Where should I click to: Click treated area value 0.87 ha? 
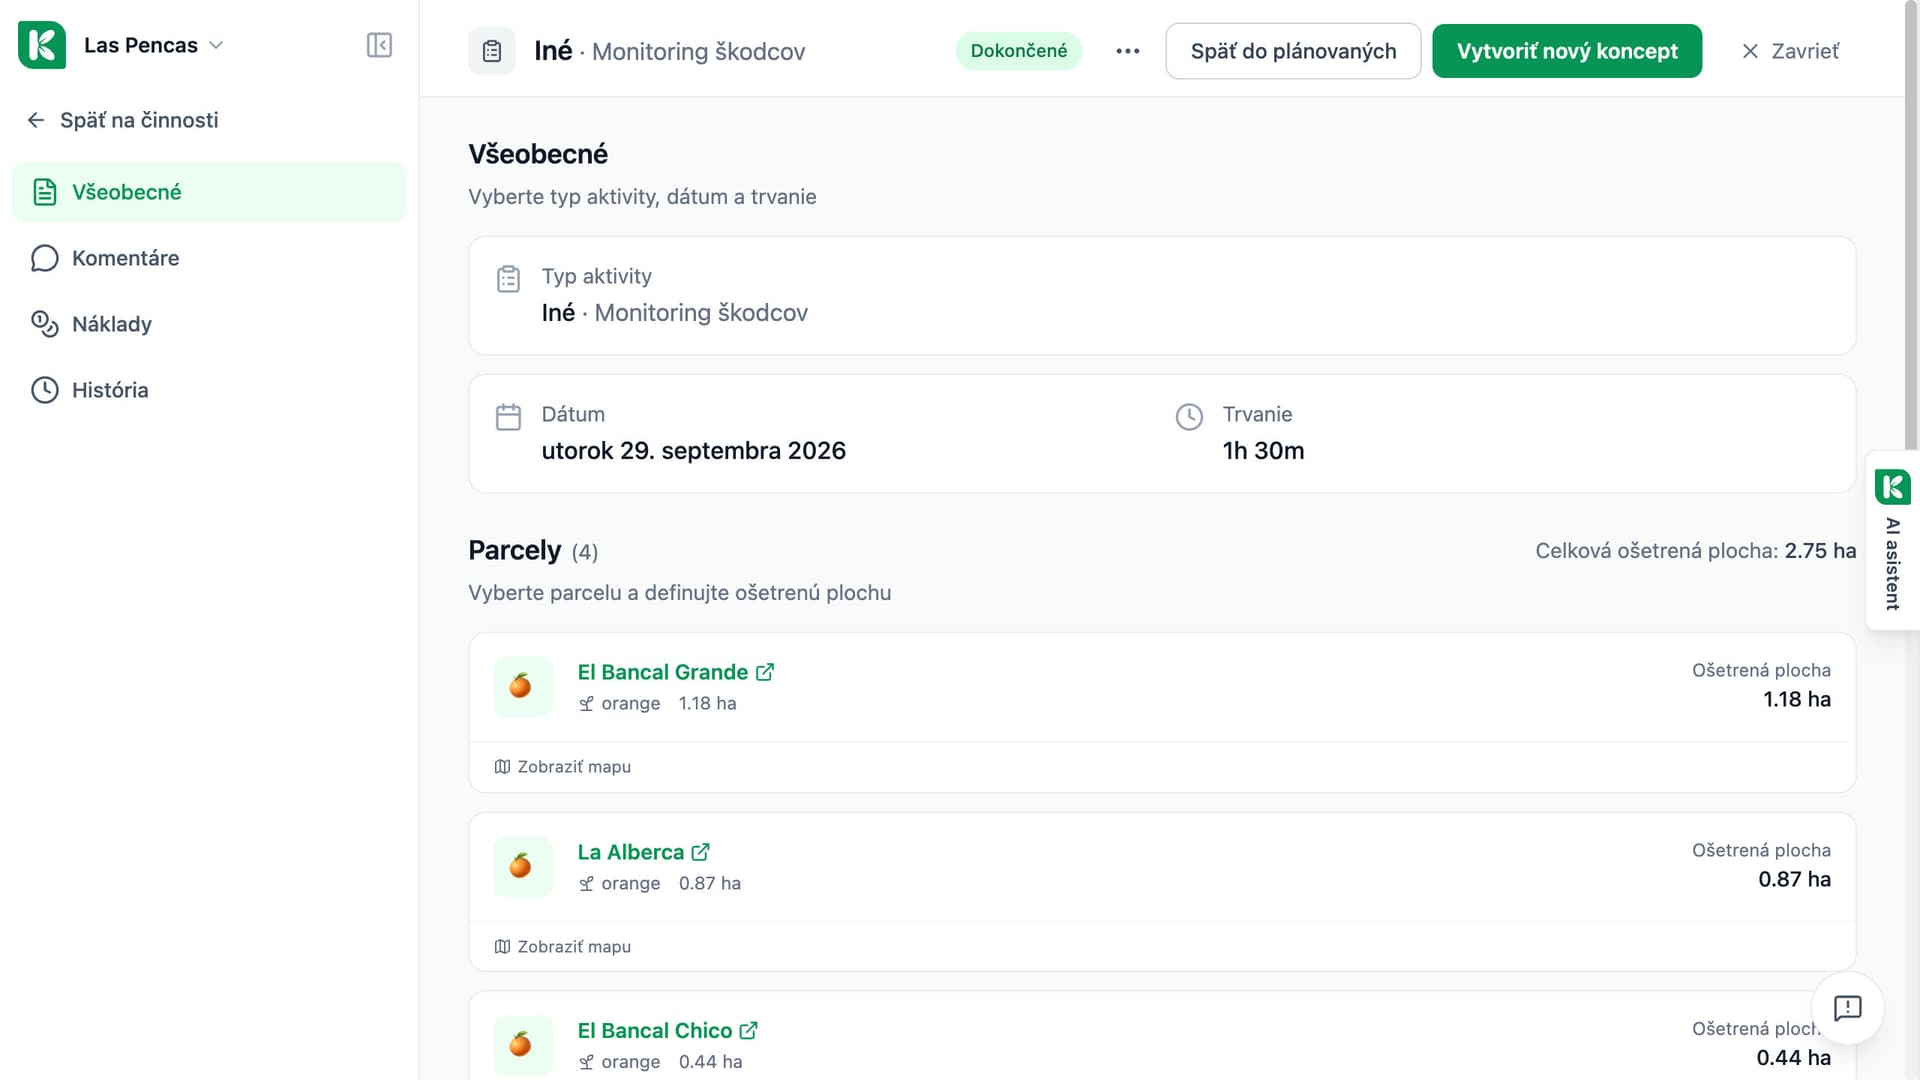tap(1794, 879)
